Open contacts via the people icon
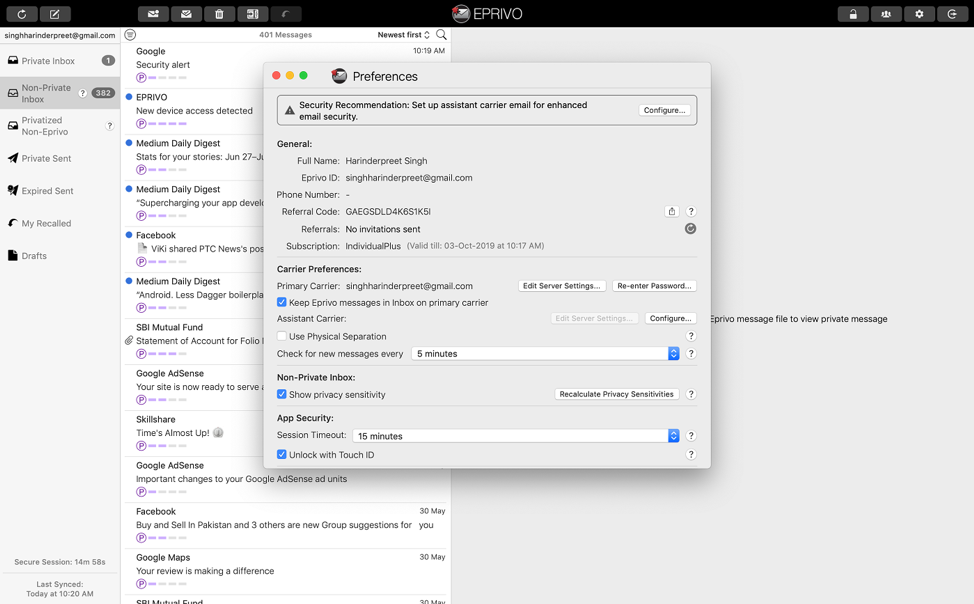Image resolution: width=974 pixels, height=604 pixels. (886, 14)
